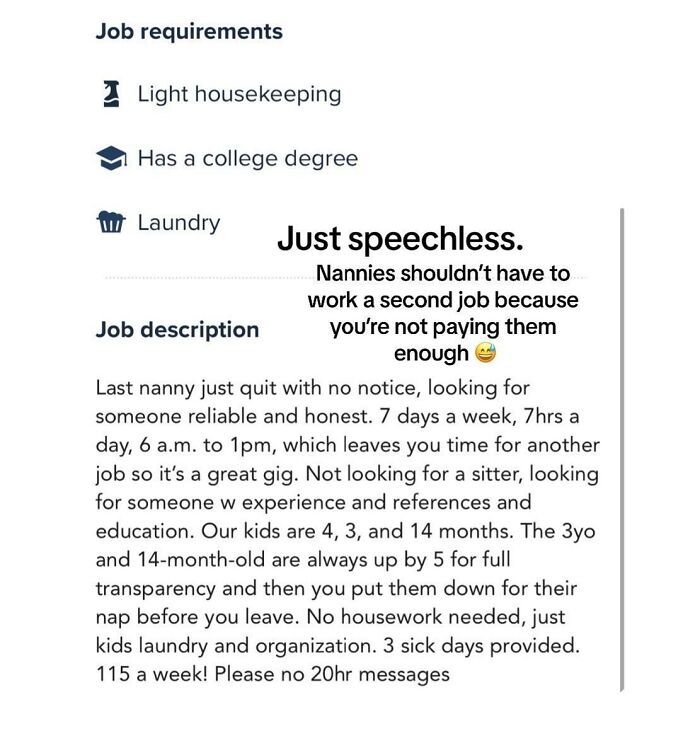Tap the "Just speechless." overlay text
Screen dimensions: 700x731
click(400, 240)
